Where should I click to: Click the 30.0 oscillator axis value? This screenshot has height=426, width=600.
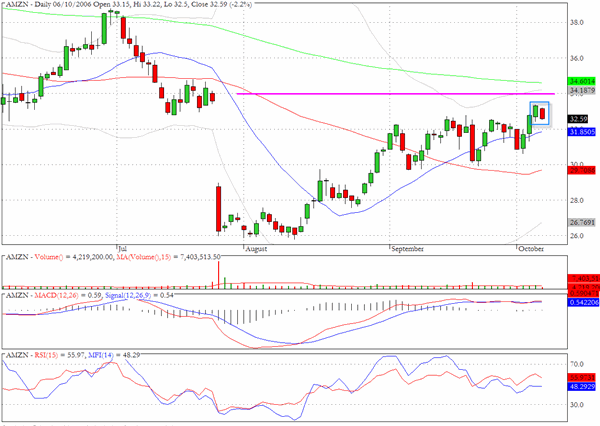click(x=577, y=405)
